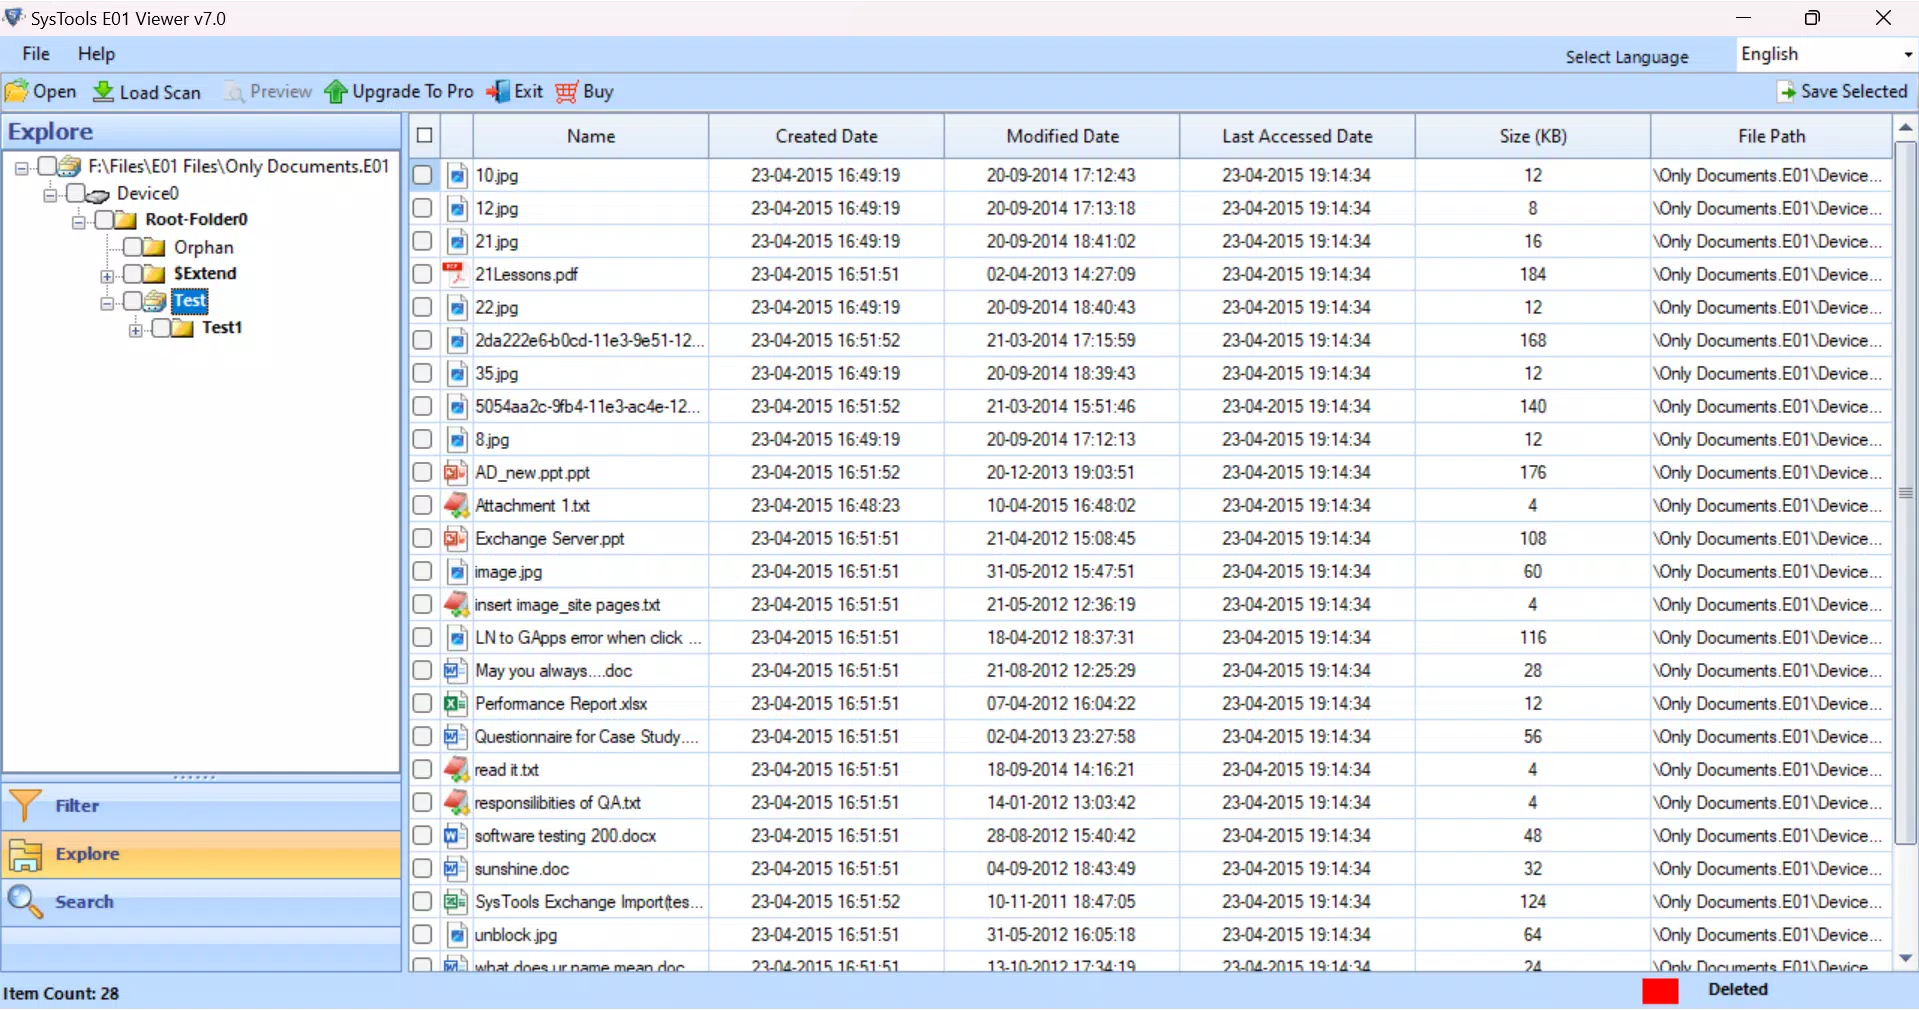The image size is (1919, 1010).
Task: Click the red Deleted legend swatch
Action: tap(1660, 991)
